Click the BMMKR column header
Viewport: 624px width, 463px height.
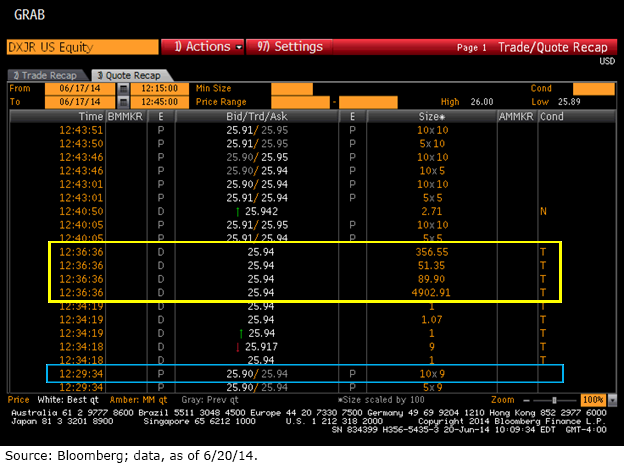(125, 116)
